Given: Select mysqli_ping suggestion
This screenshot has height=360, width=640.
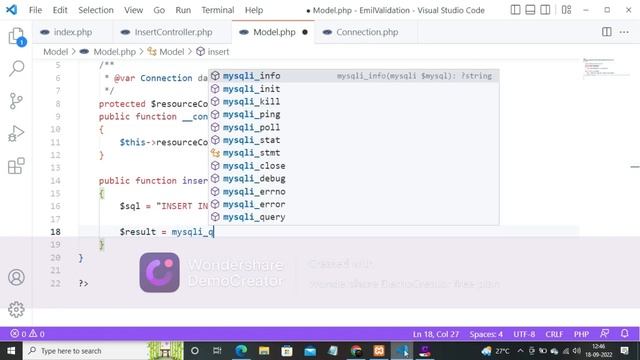Looking at the screenshot, I should tap(354, 114).
